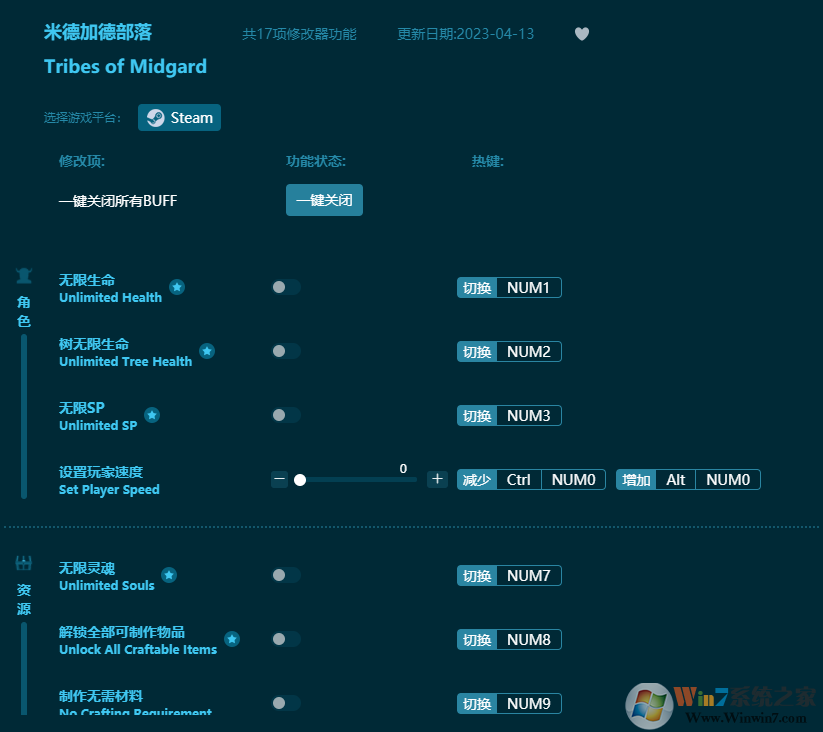
Task: Click the star badge beside Unlimited Souls
Action: coord(168,575)
